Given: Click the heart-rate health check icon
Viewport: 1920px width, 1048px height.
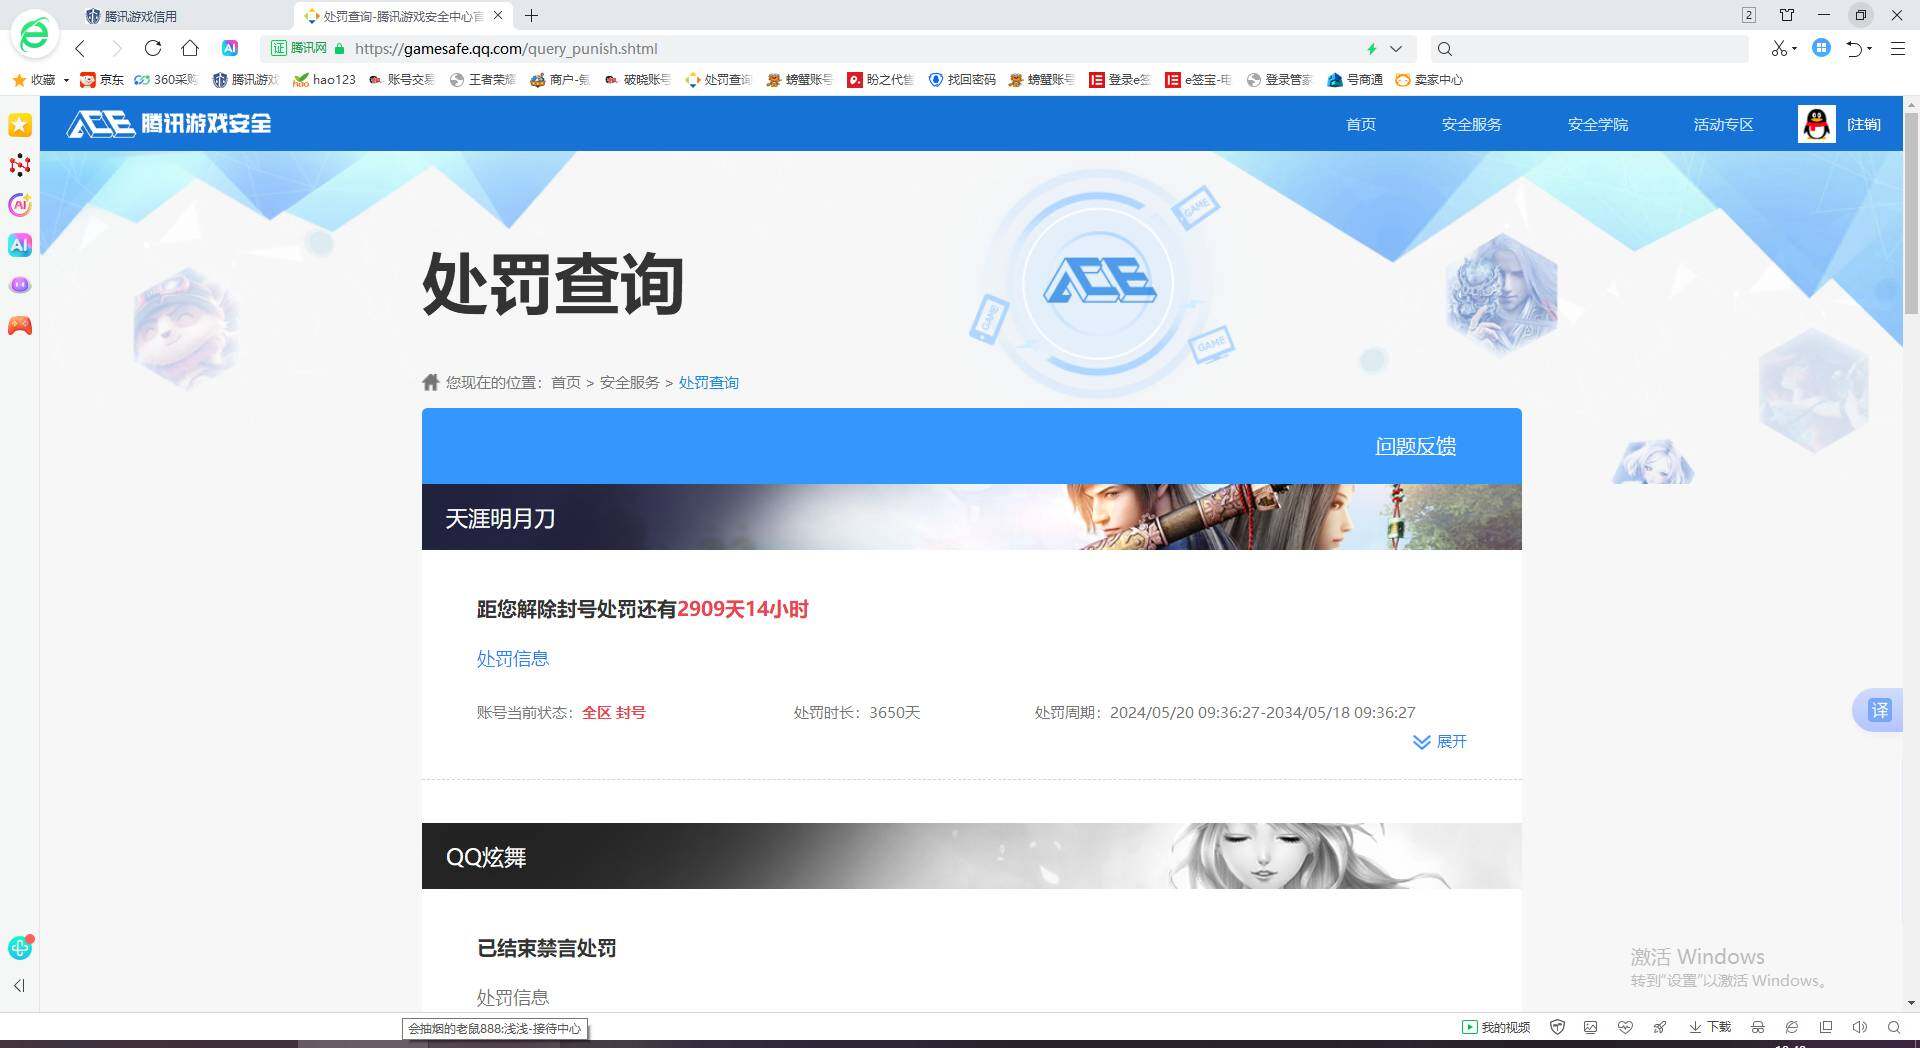Looking at the screenshot, I should click(x=1625, y=1027).
